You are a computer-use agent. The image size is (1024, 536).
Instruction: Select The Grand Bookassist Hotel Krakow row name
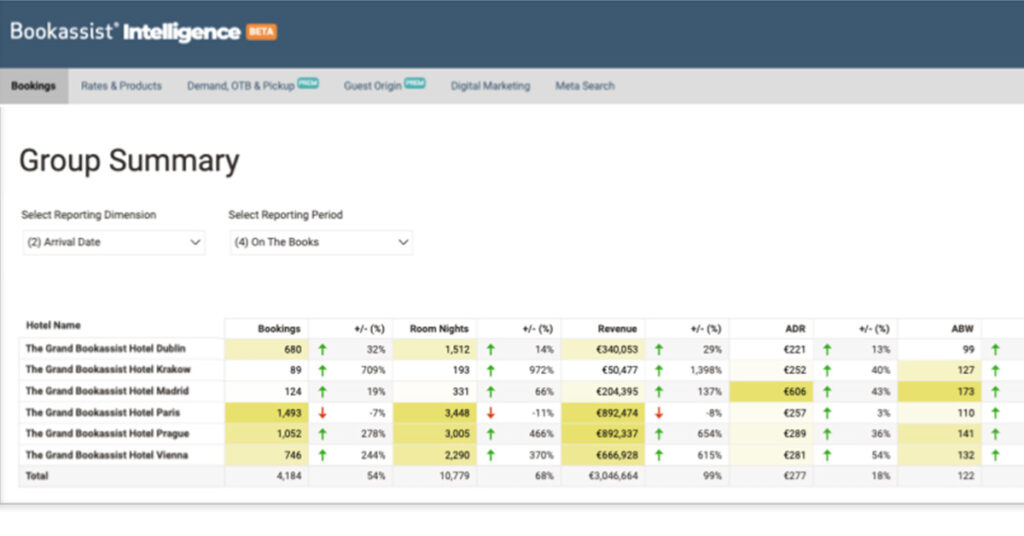point(108,370)
